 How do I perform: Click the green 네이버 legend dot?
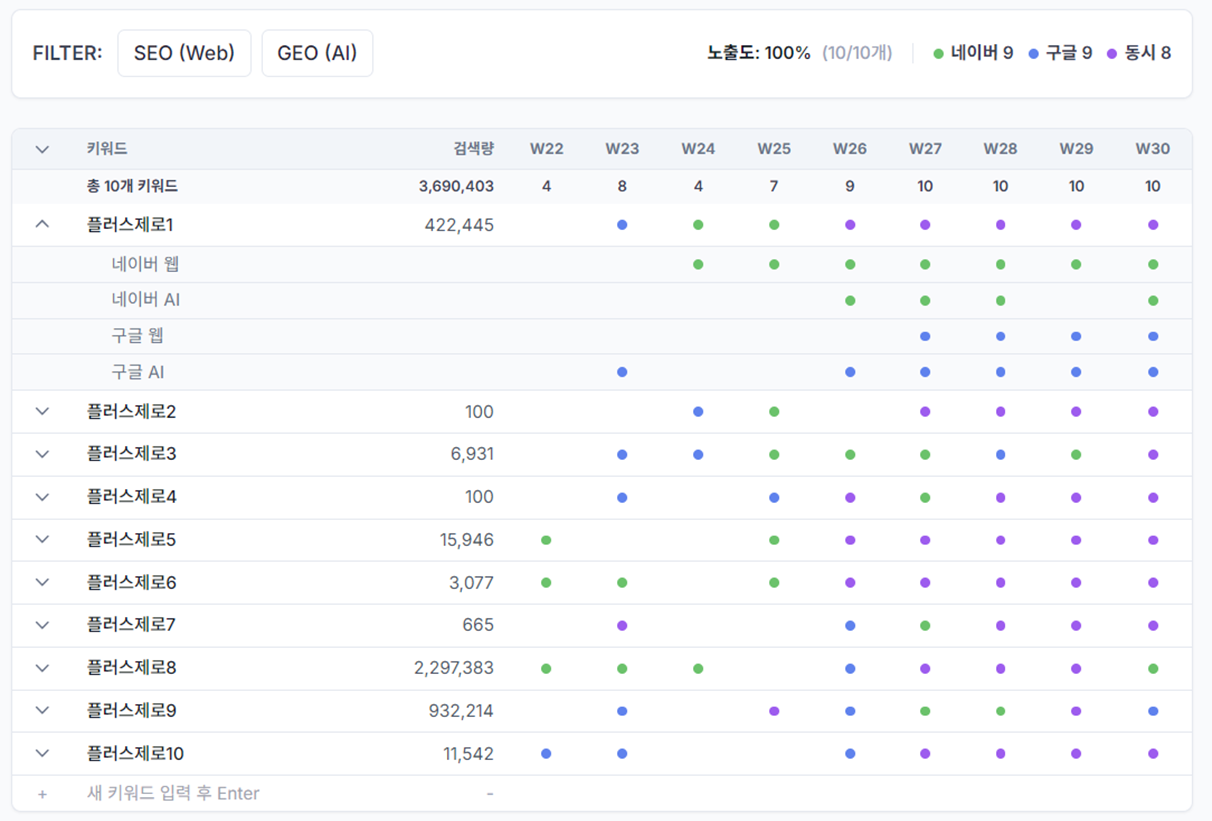(938, 53)
